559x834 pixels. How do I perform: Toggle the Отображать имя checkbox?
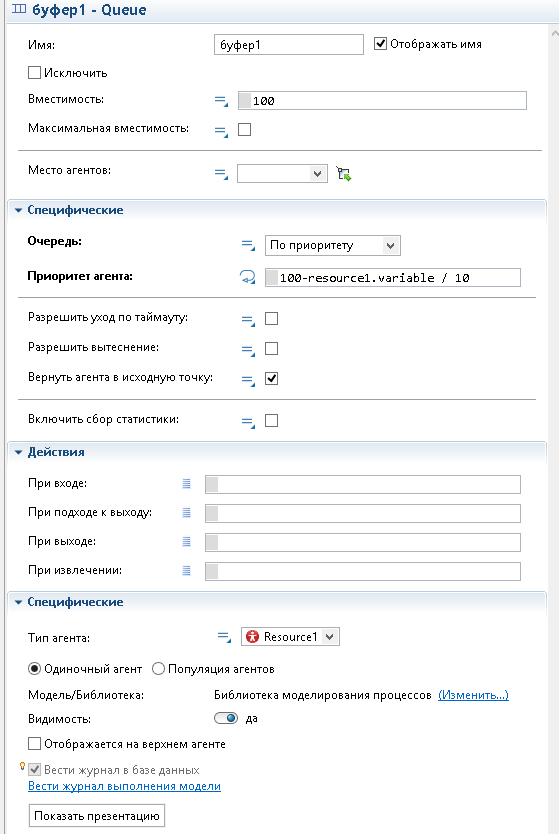click(380, 44)
